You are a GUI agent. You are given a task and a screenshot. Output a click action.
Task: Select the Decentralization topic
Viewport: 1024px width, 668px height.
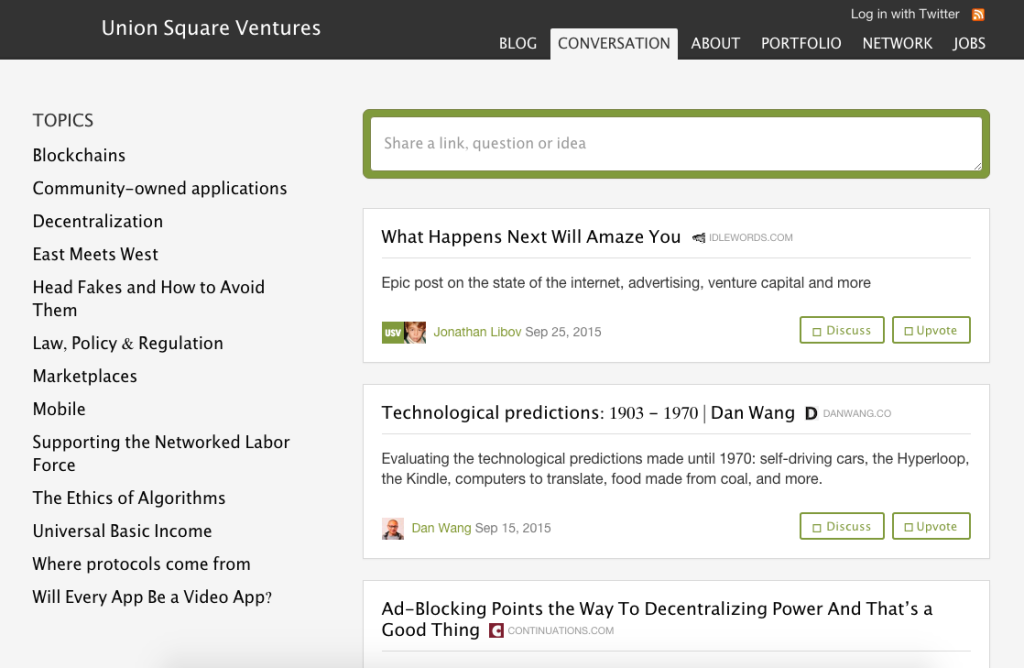click(98, 221)
